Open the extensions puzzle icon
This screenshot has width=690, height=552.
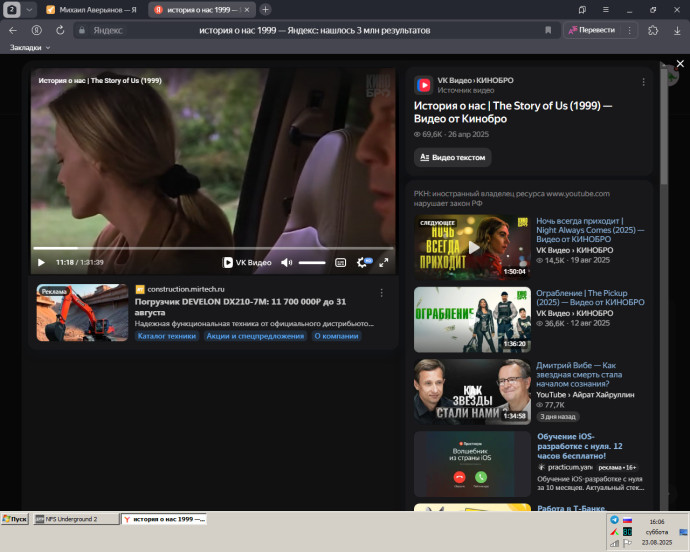pyautogui.click(x=653, y=30)
